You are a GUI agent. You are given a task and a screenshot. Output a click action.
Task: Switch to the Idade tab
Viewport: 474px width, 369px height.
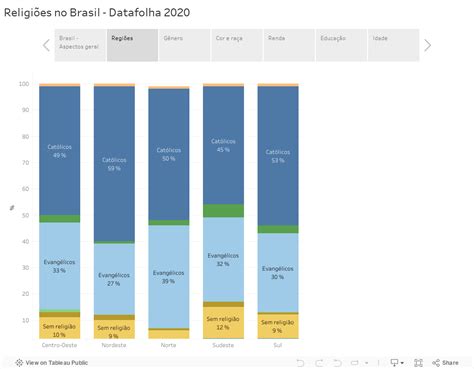click(394, 45)
